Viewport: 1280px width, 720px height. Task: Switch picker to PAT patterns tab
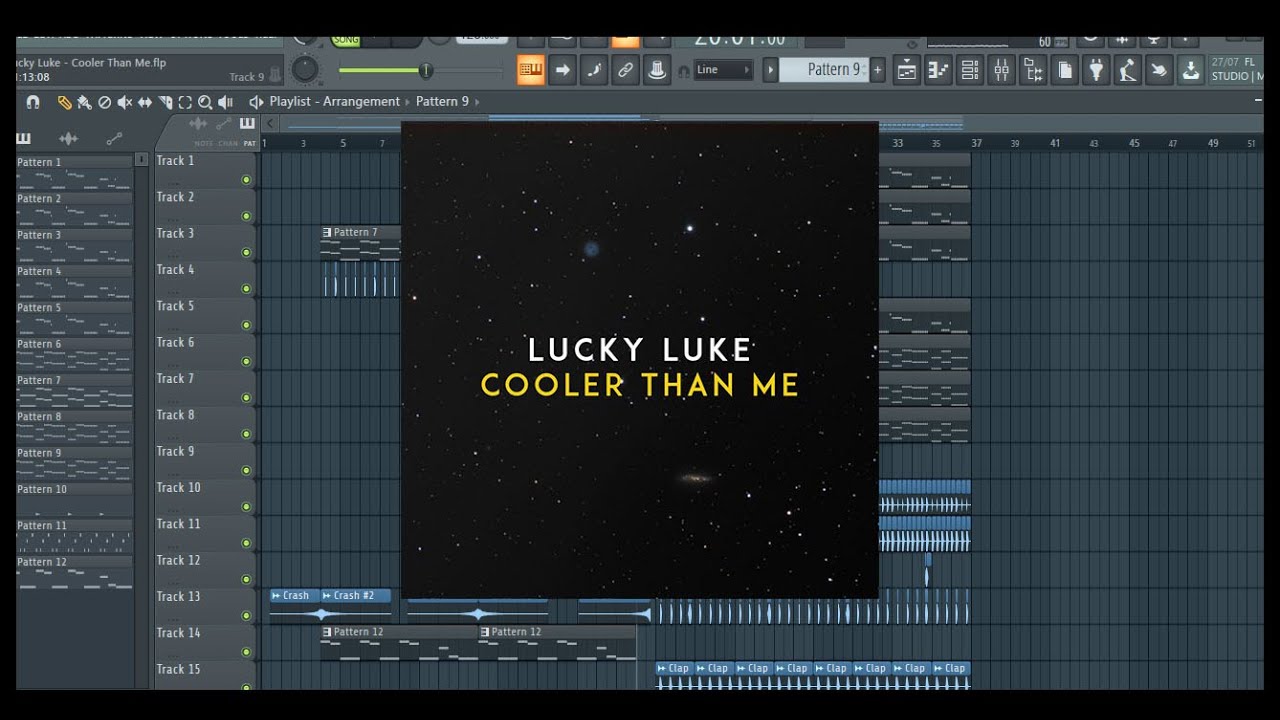pyautogui.click(x=250, y=143)
